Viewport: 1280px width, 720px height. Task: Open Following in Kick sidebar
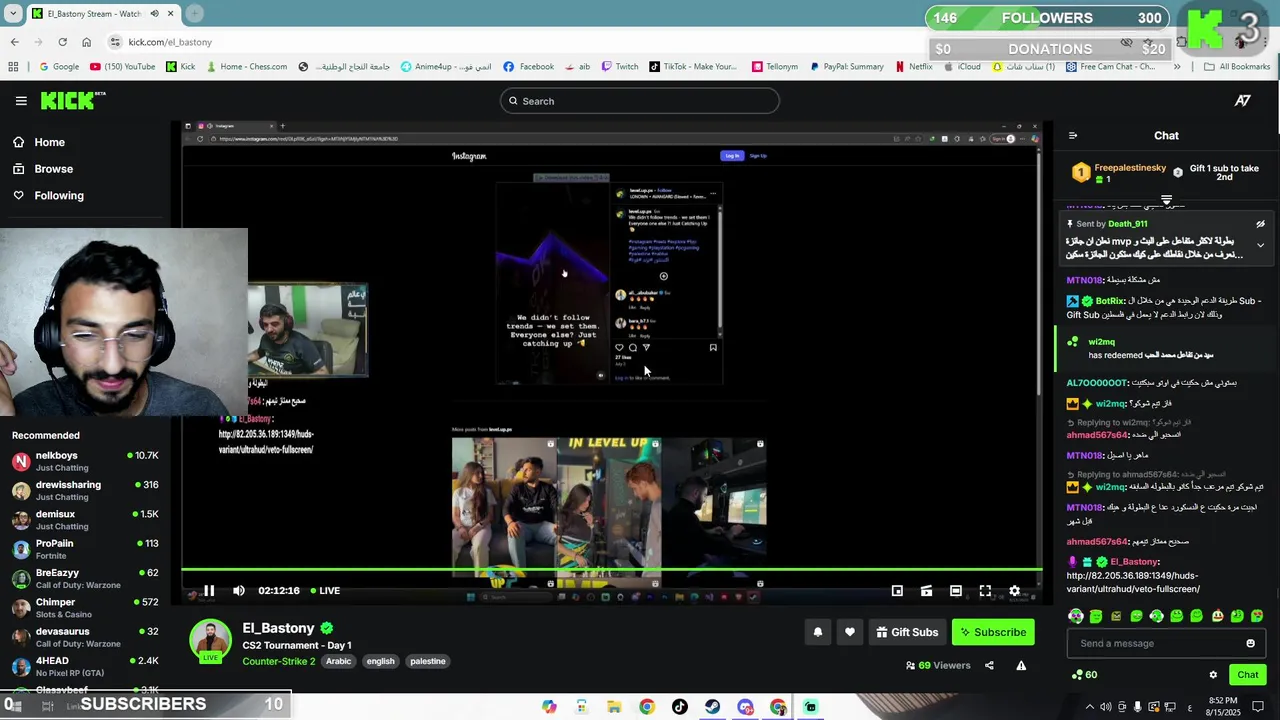tap(49, 196)
